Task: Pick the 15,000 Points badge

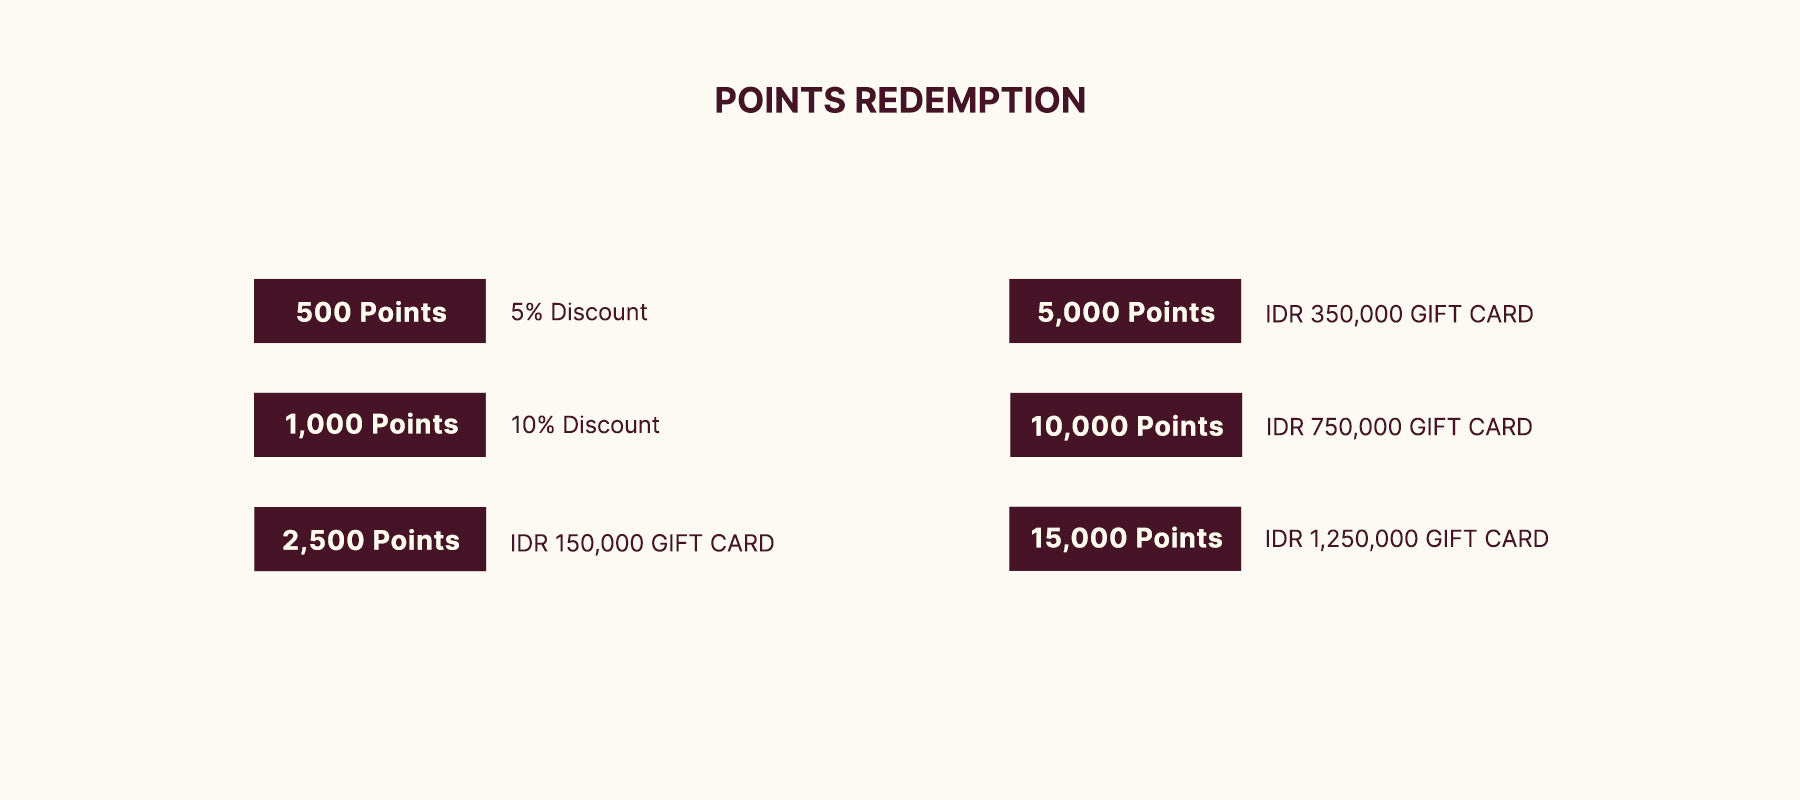Action: [1125, 539]
